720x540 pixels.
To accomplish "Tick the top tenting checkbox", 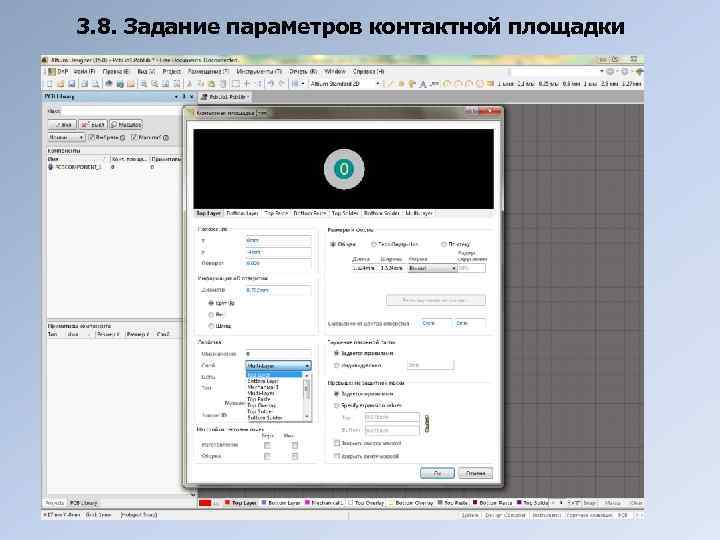I will click(337, 443).
